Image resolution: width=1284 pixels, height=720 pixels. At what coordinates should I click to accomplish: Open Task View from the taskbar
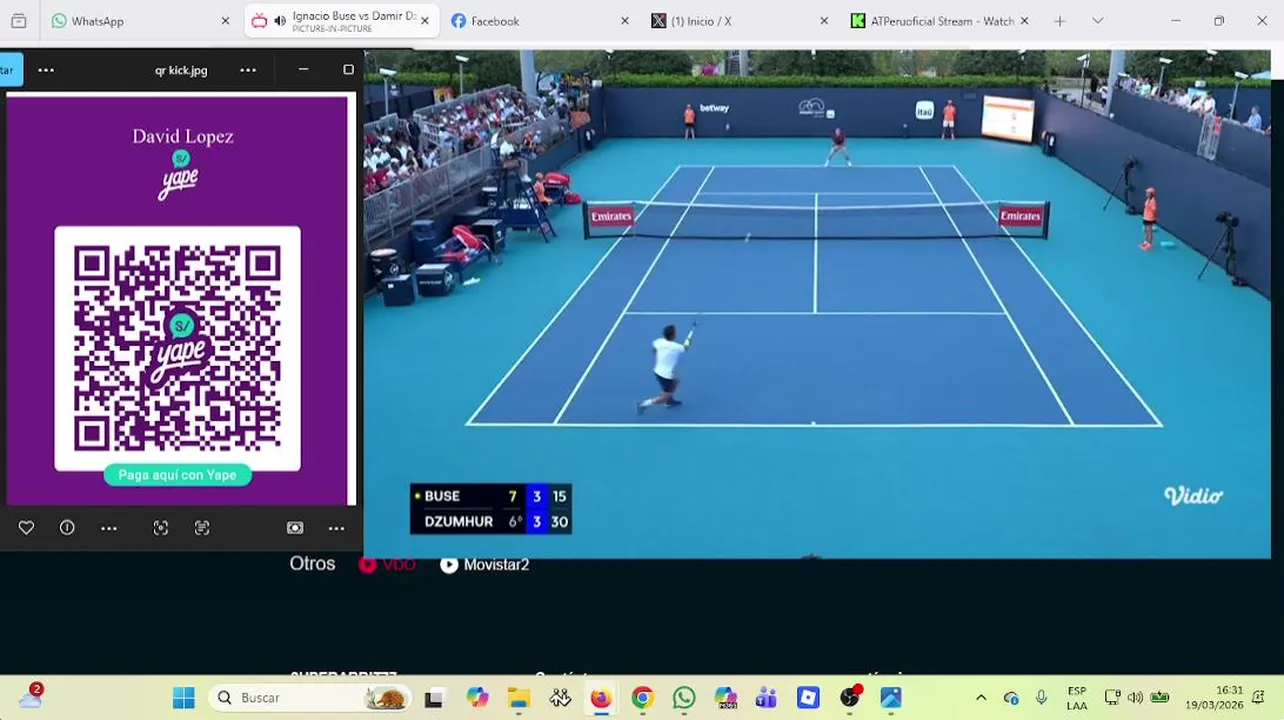(x=433, y=697)
